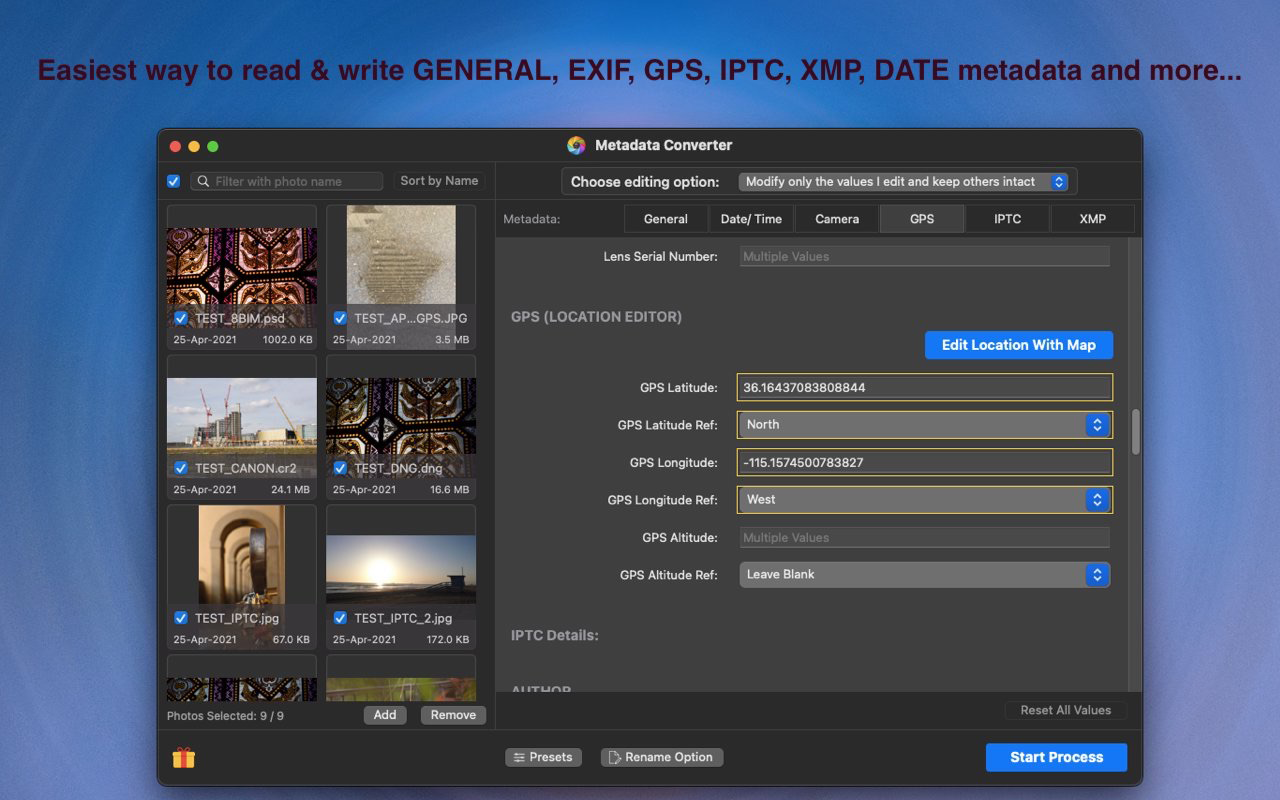Click the Presets sliders icon

pyautogui.click(x=519, y=757)
